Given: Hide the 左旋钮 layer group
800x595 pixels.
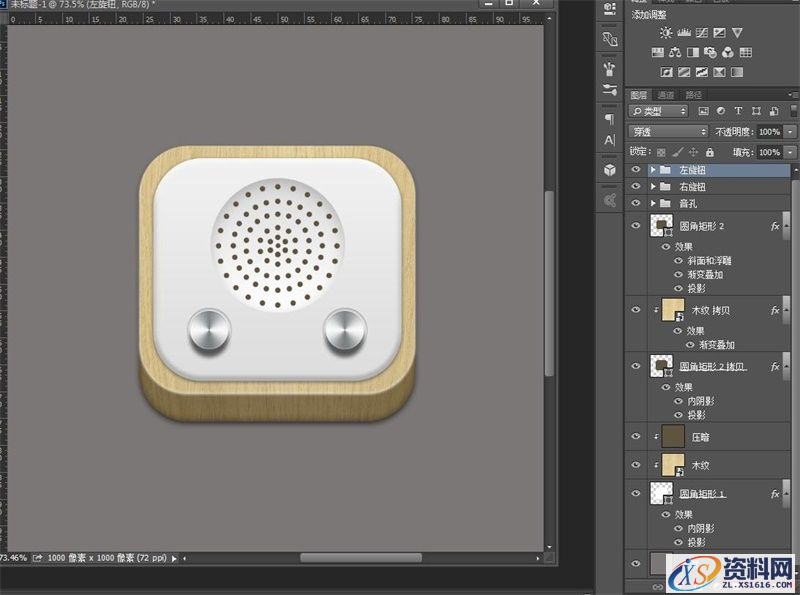Looking at the screenshot, I should [x=636, y=171].
